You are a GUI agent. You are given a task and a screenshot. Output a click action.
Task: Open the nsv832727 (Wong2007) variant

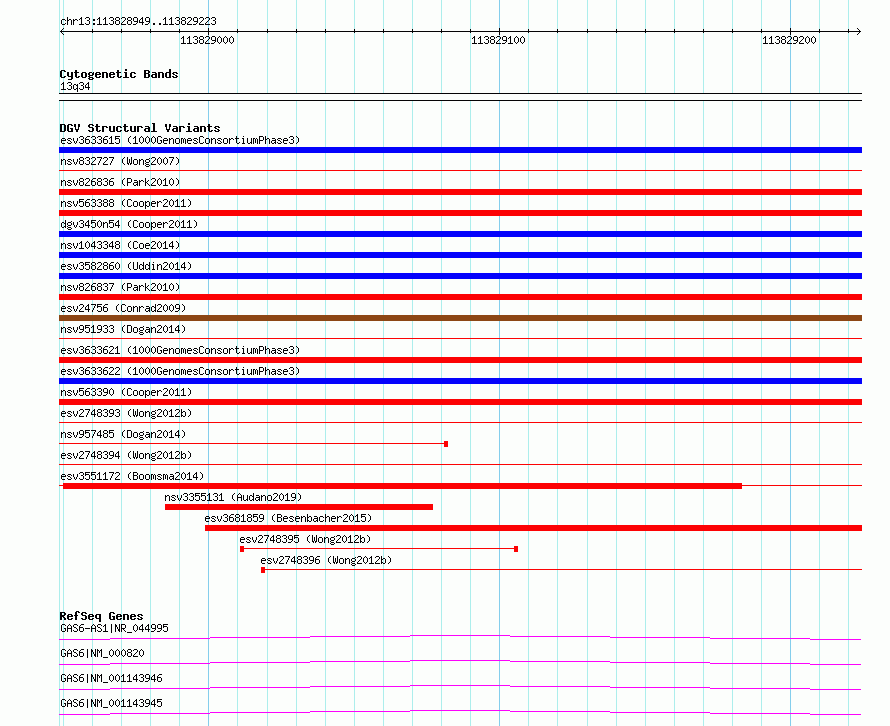click(120, 161)
